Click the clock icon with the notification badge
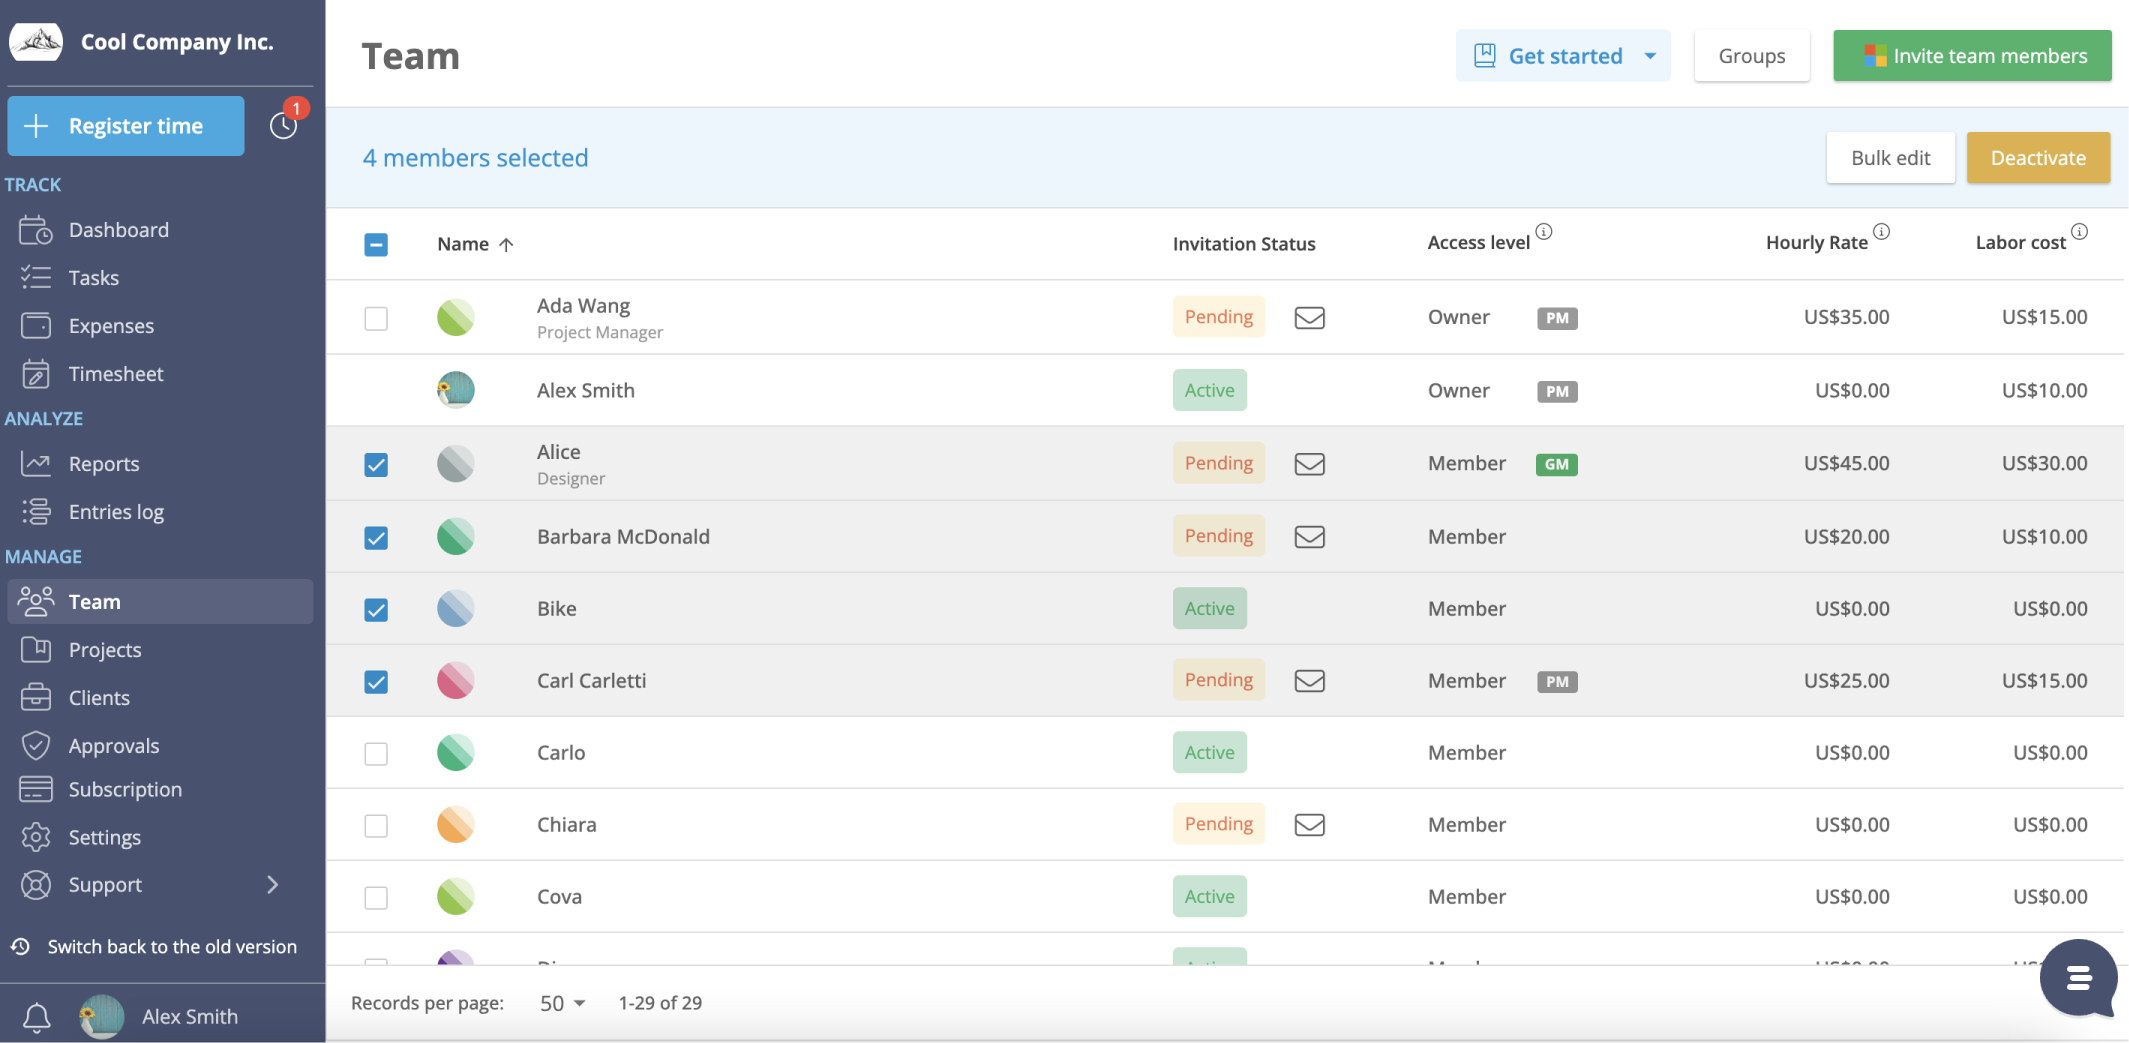The height and width of the screenshot is (1043, 2129). click(x=283, y=125)
